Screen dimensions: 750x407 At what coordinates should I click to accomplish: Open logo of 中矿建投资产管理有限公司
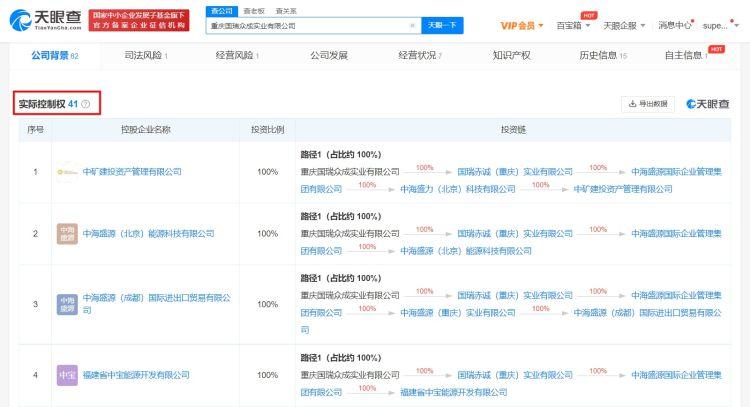pyautogui.click(x=67, y=172)
